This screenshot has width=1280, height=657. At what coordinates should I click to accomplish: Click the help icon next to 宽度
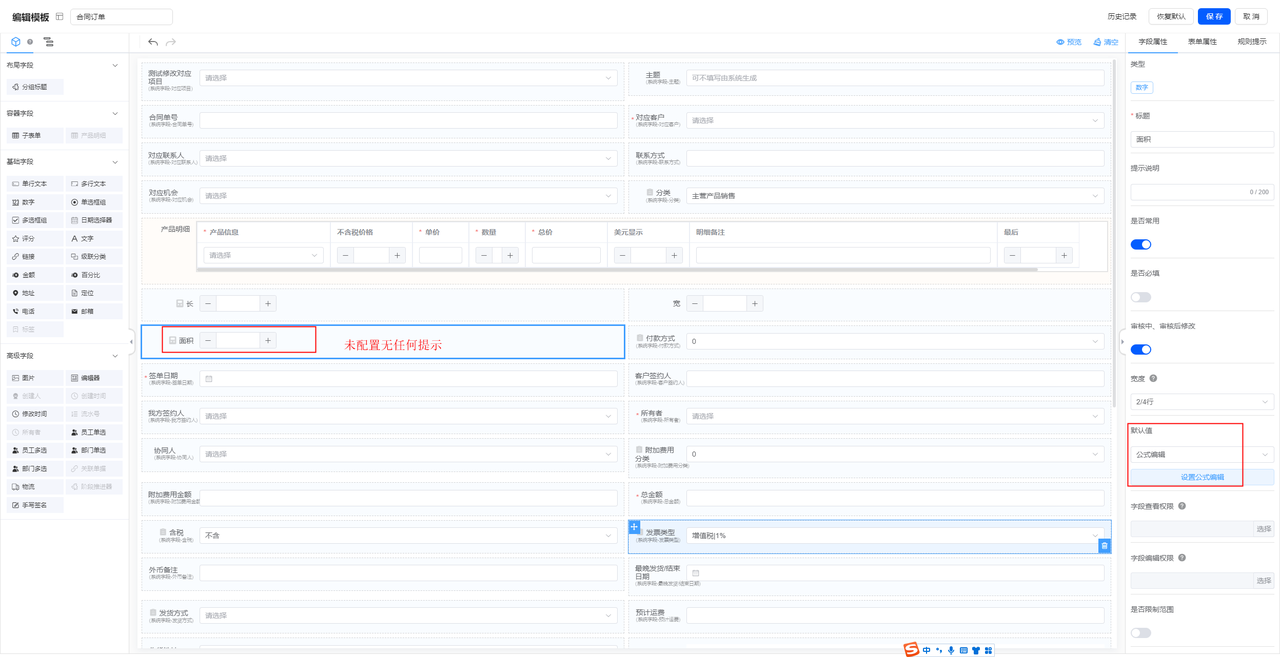tap(1153, 378)
